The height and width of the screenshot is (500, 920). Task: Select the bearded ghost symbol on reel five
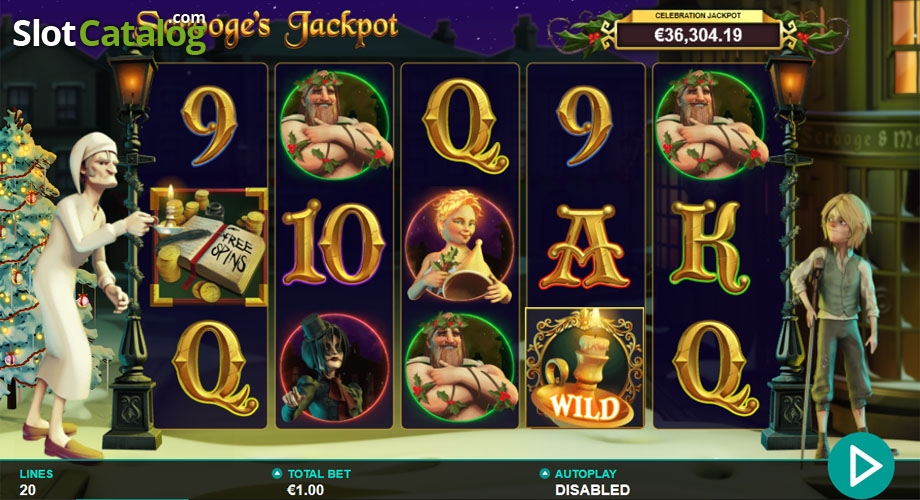point(711,124)
